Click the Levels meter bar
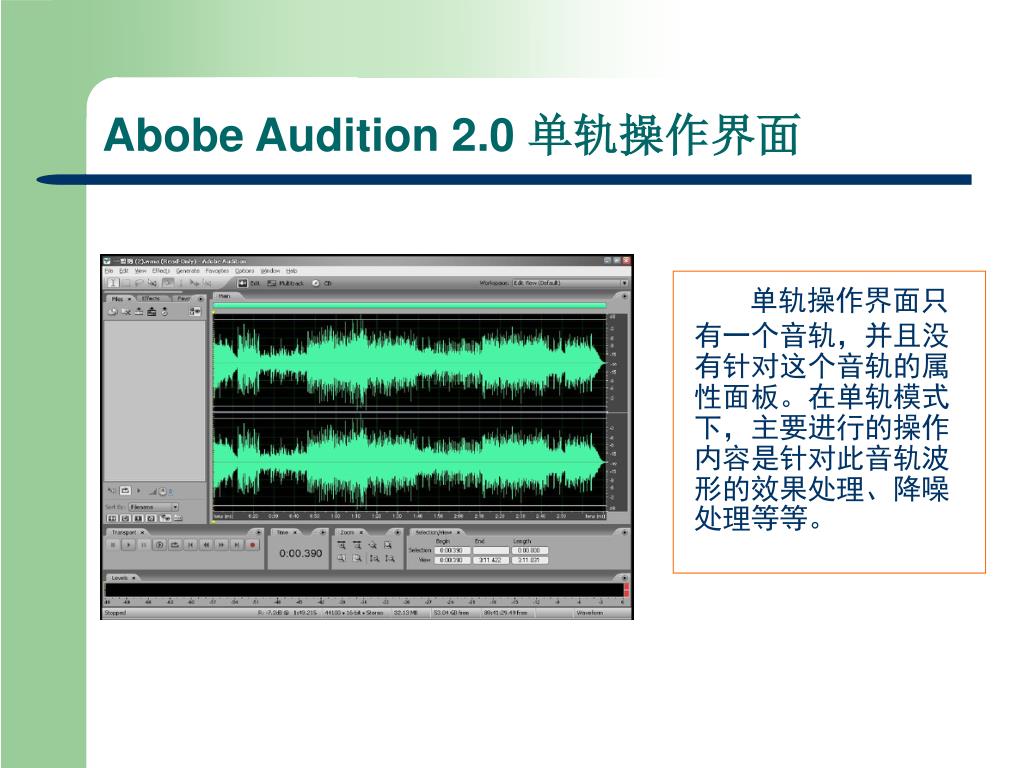1024x768 pixels. click(364, 590)
